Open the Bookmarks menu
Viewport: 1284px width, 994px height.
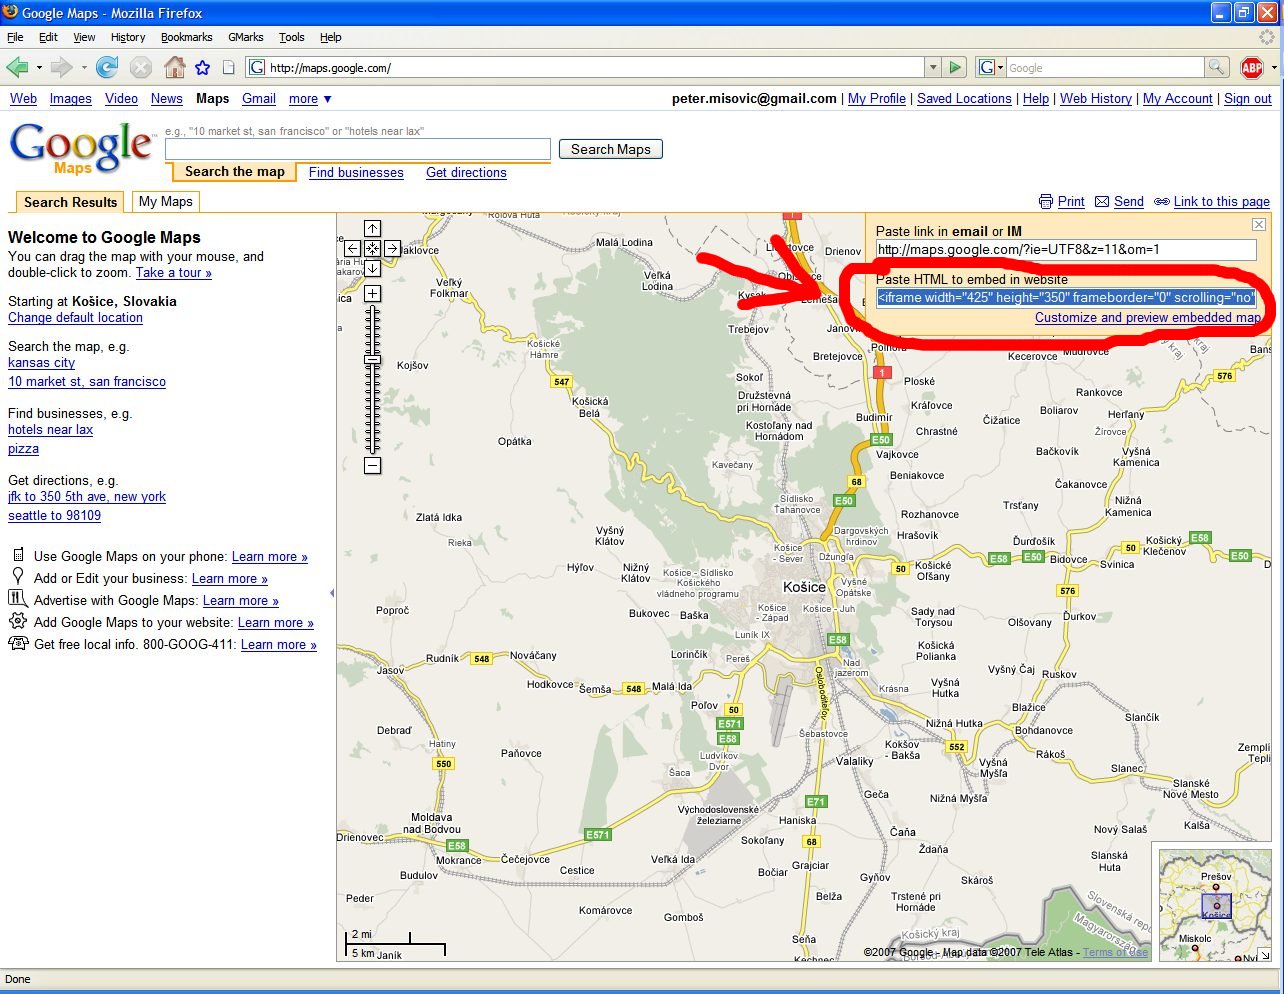186,37
